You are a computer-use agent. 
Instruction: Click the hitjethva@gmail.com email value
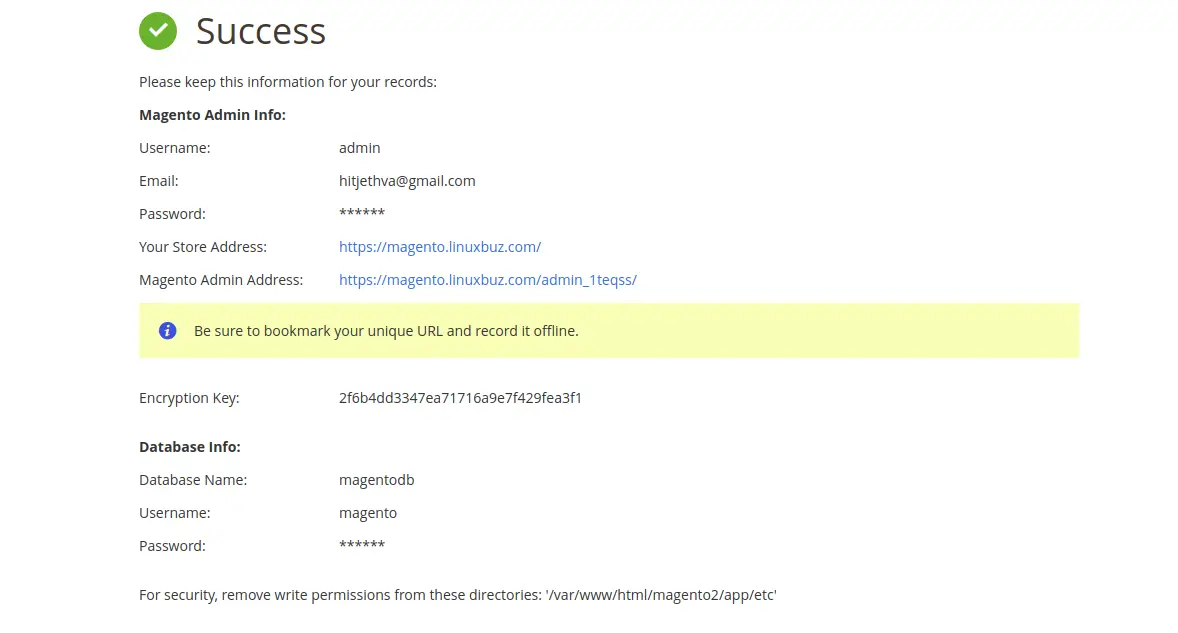coord(407,181)
